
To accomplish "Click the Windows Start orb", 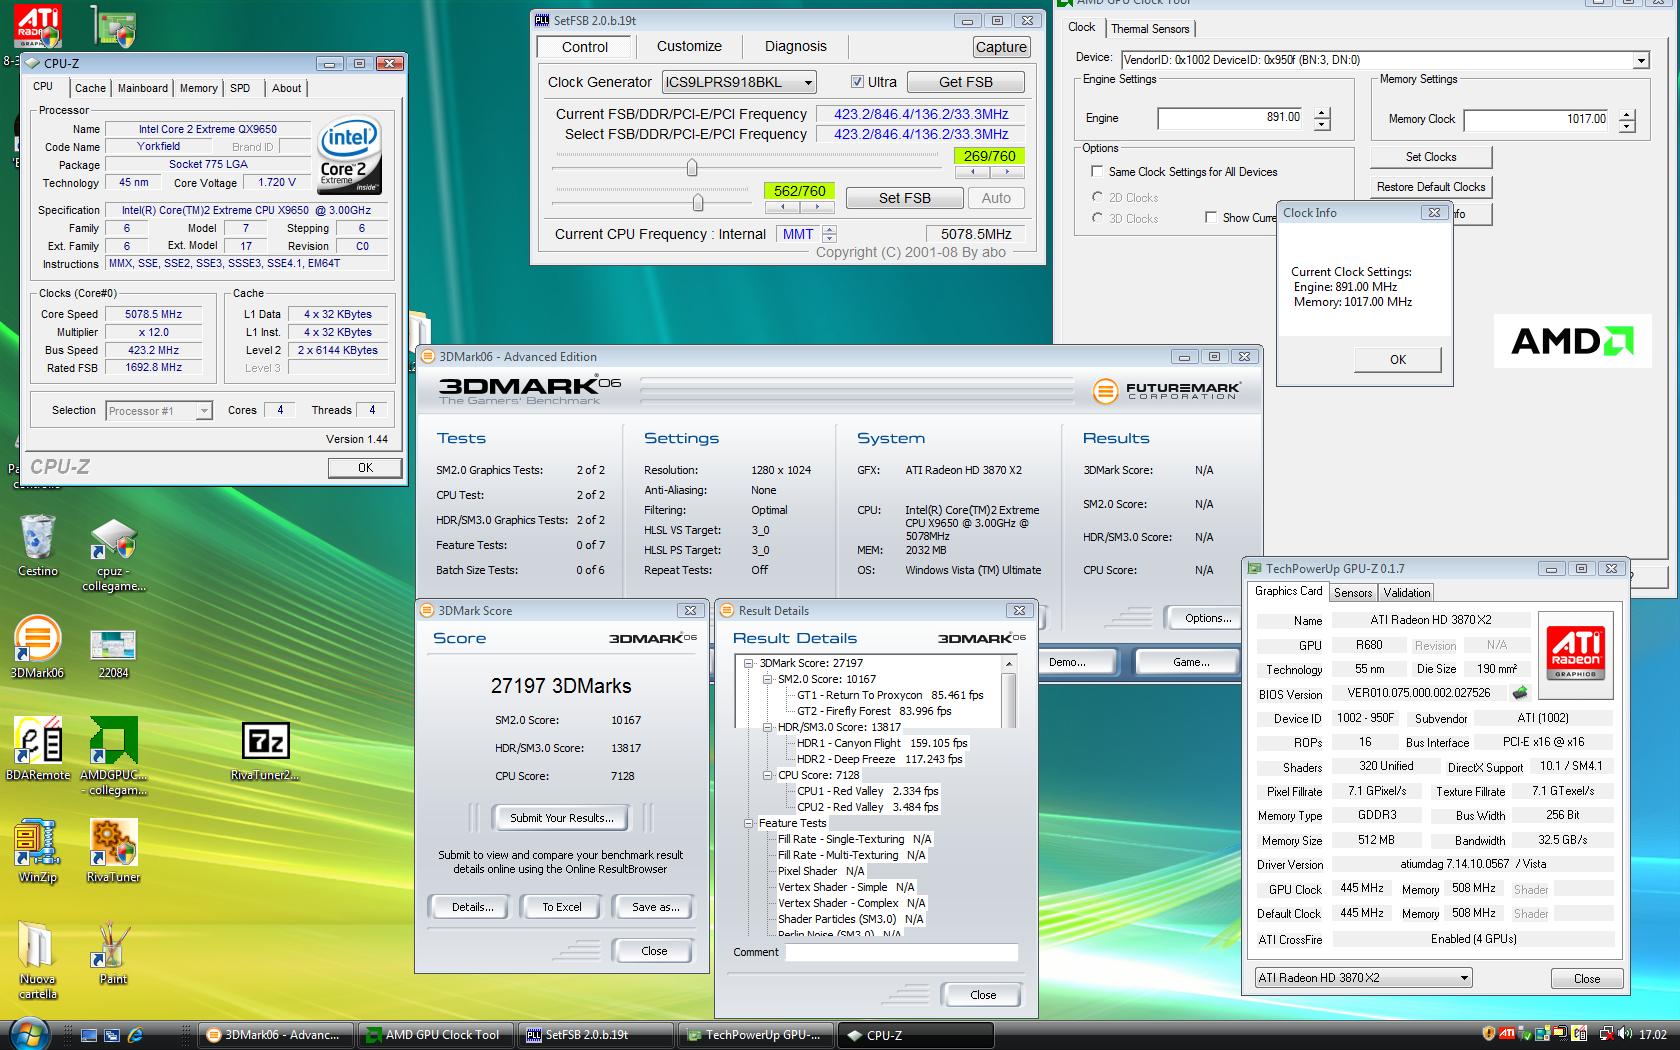I will pos(27,1033).
